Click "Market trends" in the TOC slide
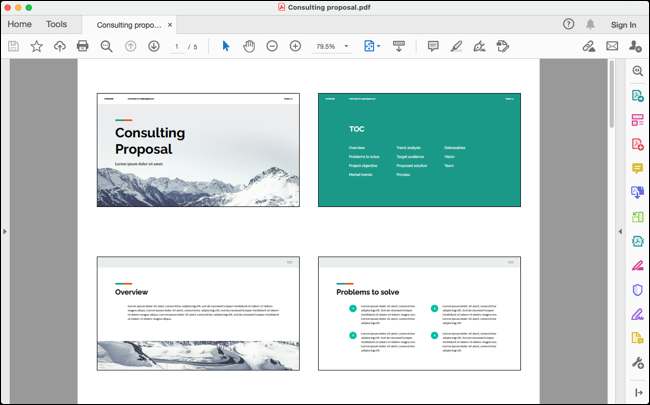Image resolution: width=650 pixels, height=405 pixels. tap(361, 175)
